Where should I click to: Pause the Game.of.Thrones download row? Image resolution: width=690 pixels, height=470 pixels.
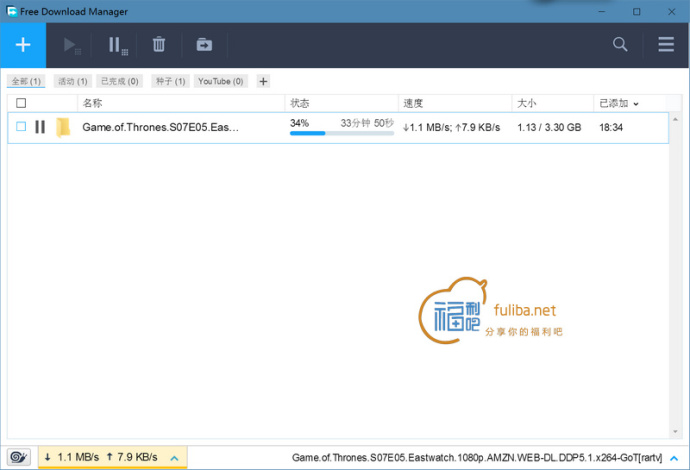pyautogui.click(x=40, y=127)
